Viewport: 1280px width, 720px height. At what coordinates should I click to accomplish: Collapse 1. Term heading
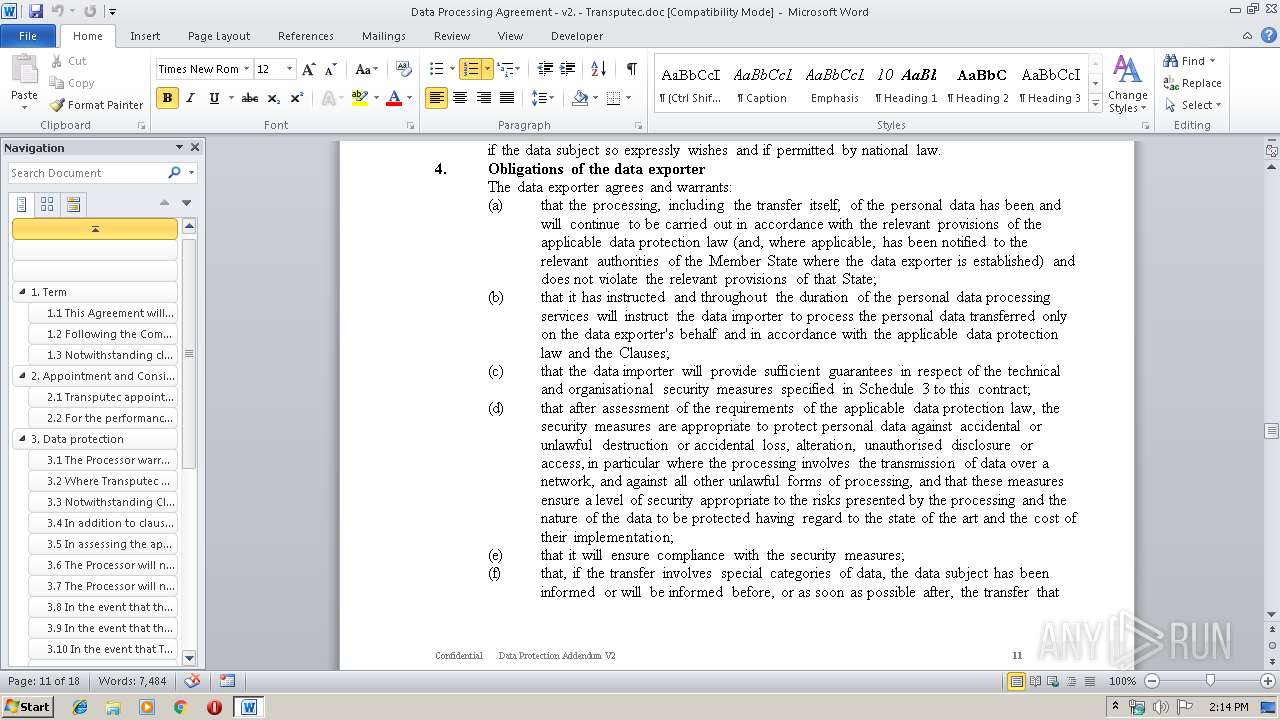[x=23, y=292]
